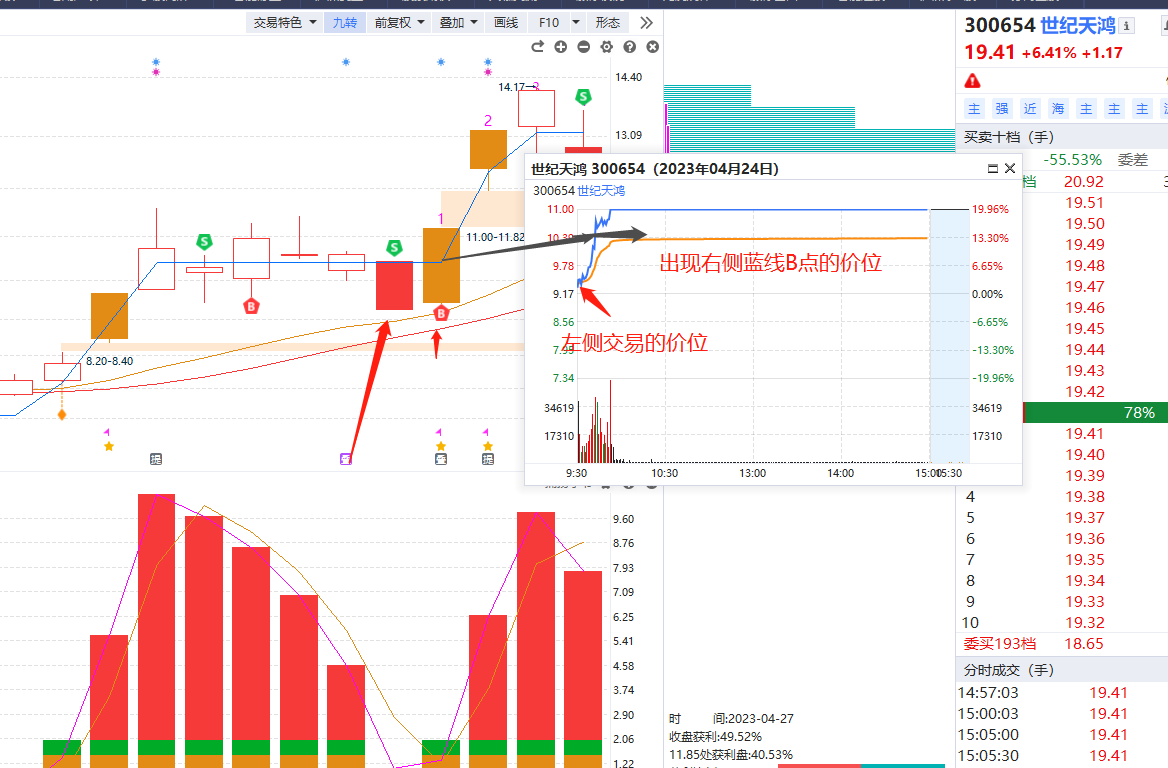Screen dimensions: 1168x768
Task: Click the 近 tag in quote panel
Action: [x=1030, y=109]
